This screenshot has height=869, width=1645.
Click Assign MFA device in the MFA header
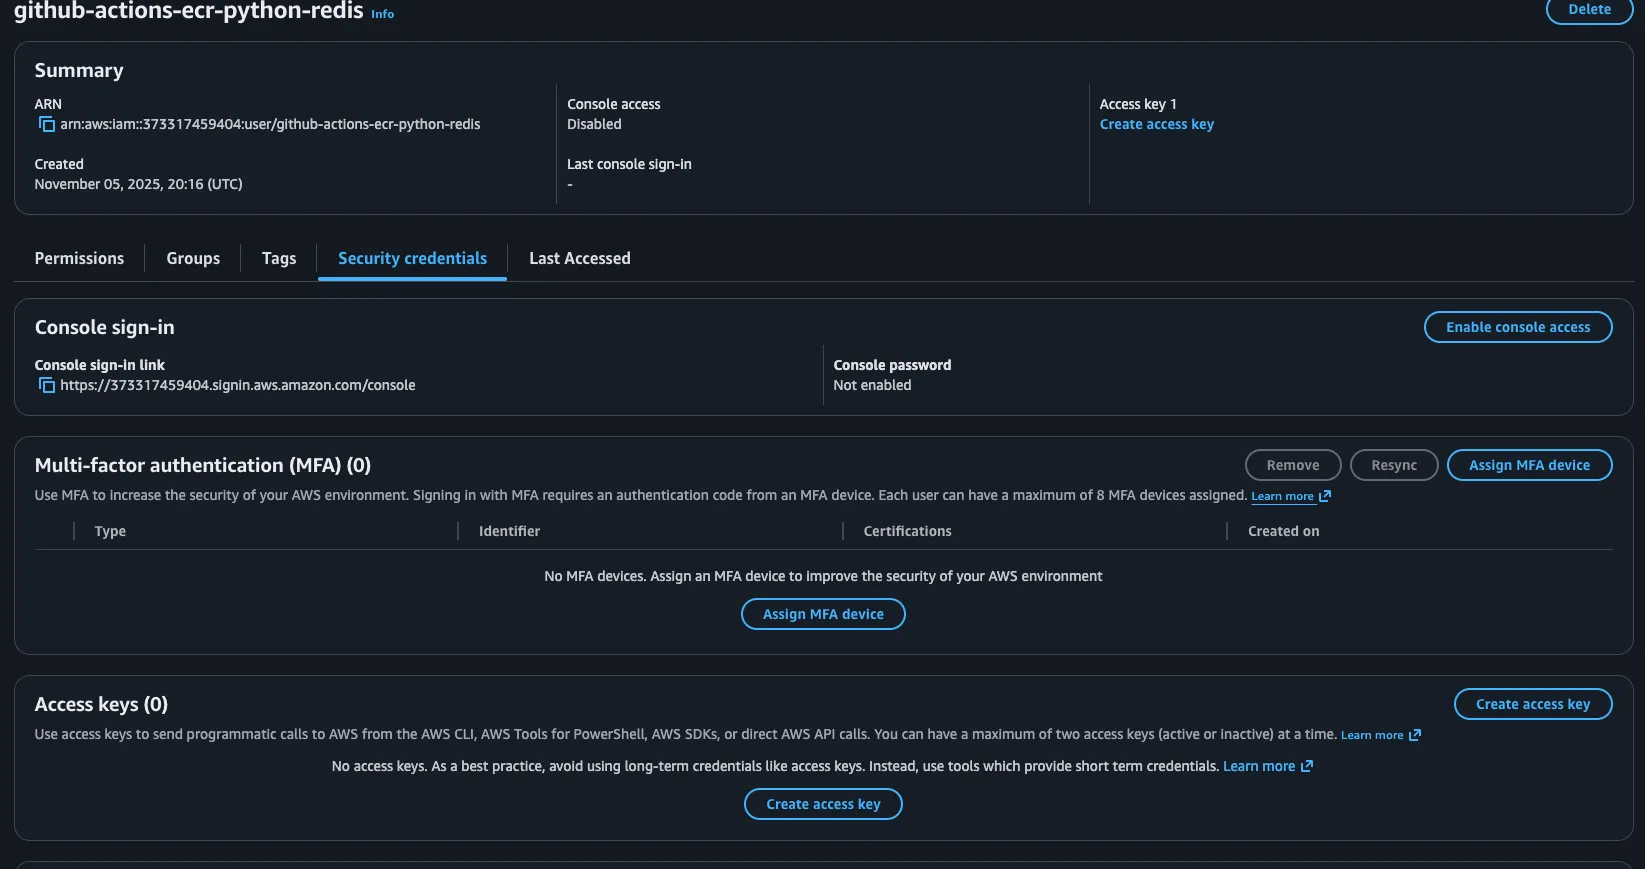click(1528, 465)
